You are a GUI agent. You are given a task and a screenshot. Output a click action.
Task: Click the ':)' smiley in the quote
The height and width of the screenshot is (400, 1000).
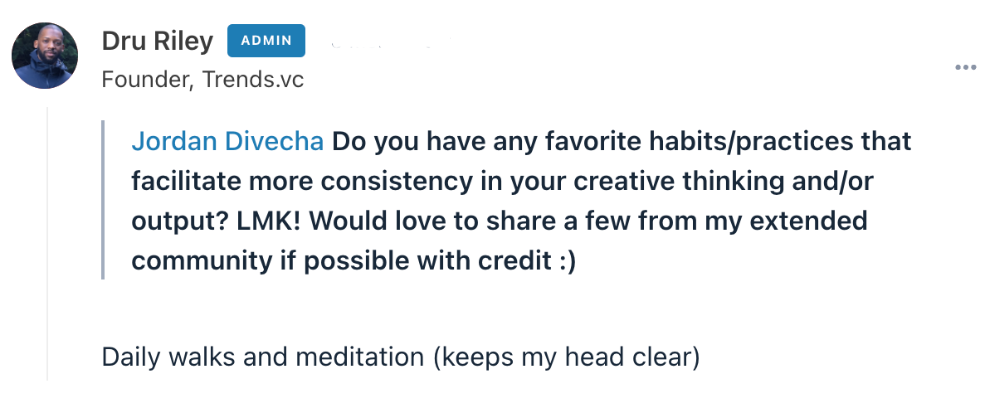[x=564, y=261]
